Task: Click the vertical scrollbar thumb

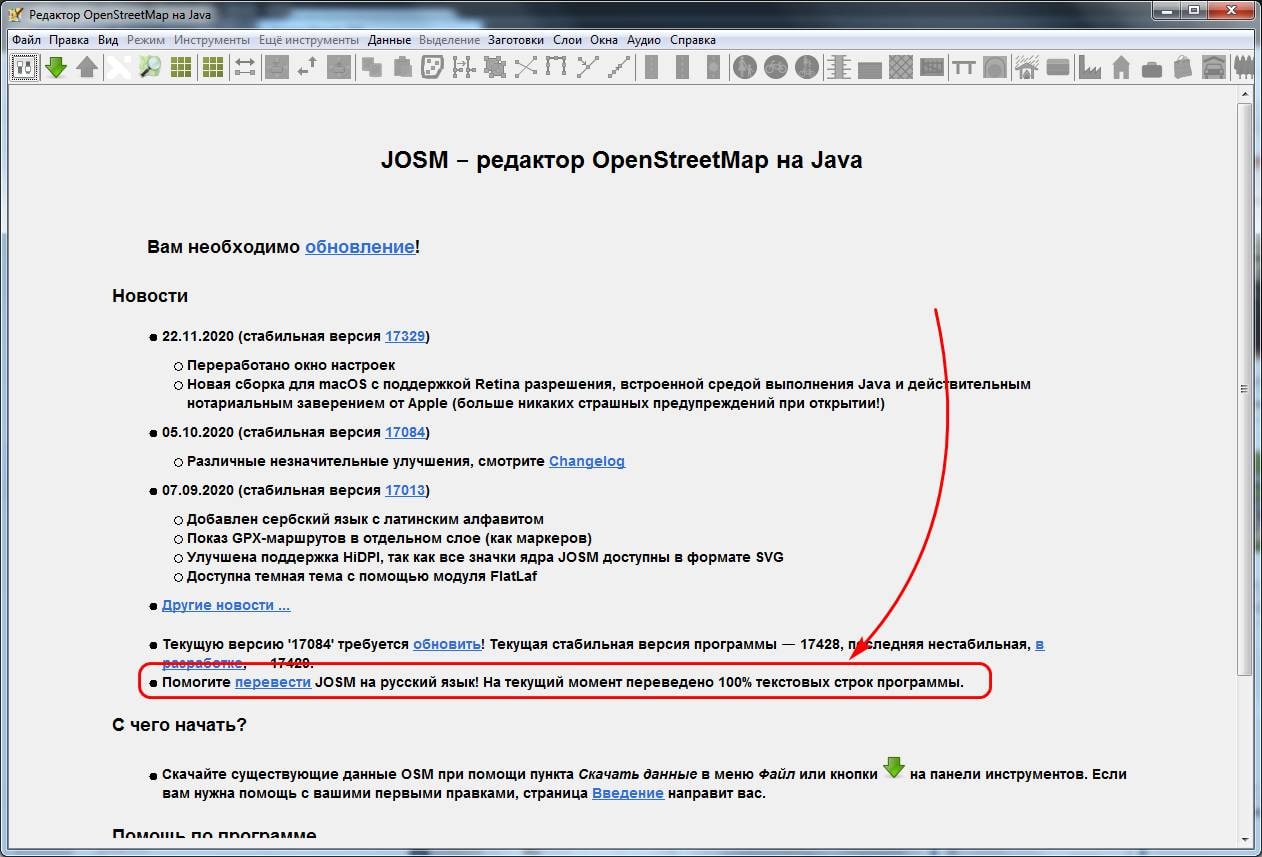Action: pos(1244,388)
